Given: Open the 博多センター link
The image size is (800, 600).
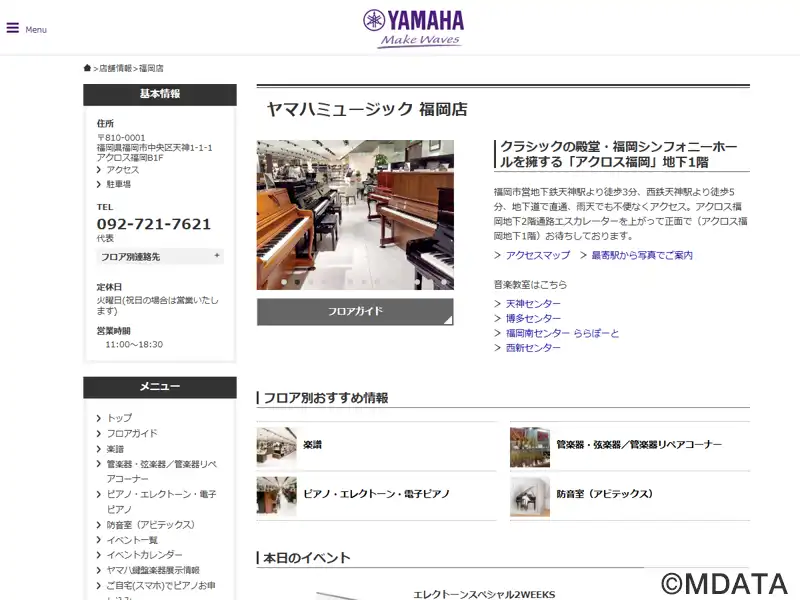Looking at the screenshot, I should (533, 318).
